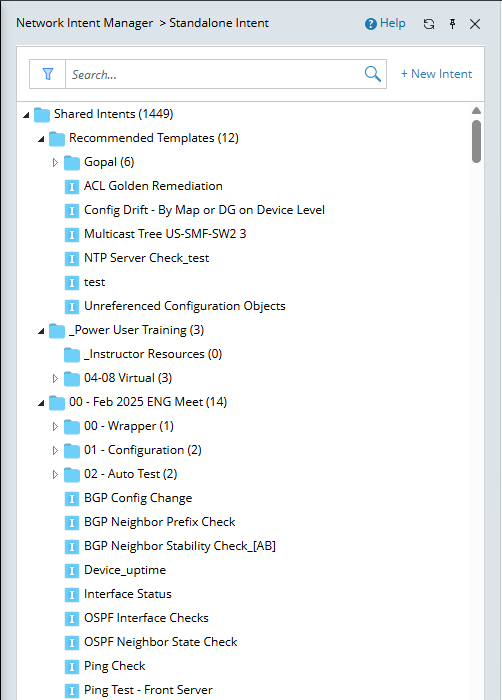
Task: Click the ACL Golden Remediation intent icon
Action: (x=72, y=186)
